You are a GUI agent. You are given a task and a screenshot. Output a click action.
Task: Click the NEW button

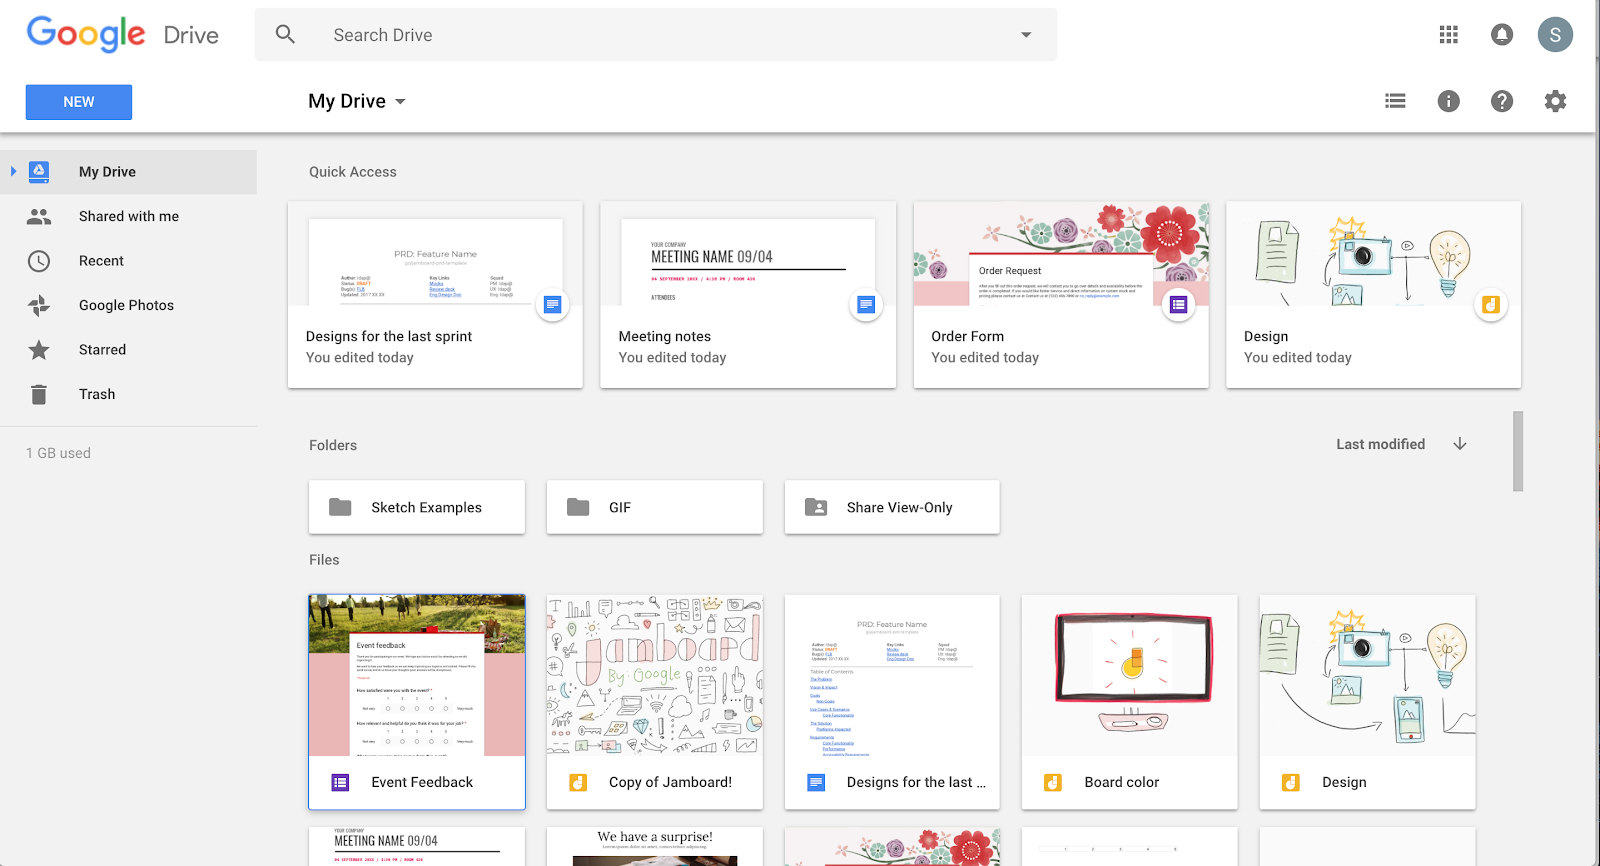pos(79,102)
